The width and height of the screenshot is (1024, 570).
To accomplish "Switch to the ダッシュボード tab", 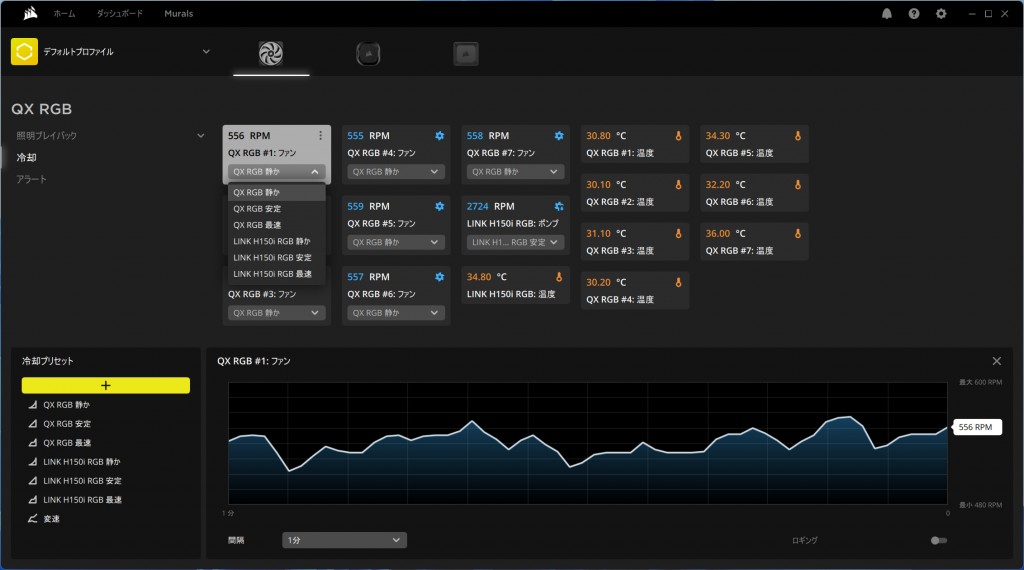I will tap(119, 14).
